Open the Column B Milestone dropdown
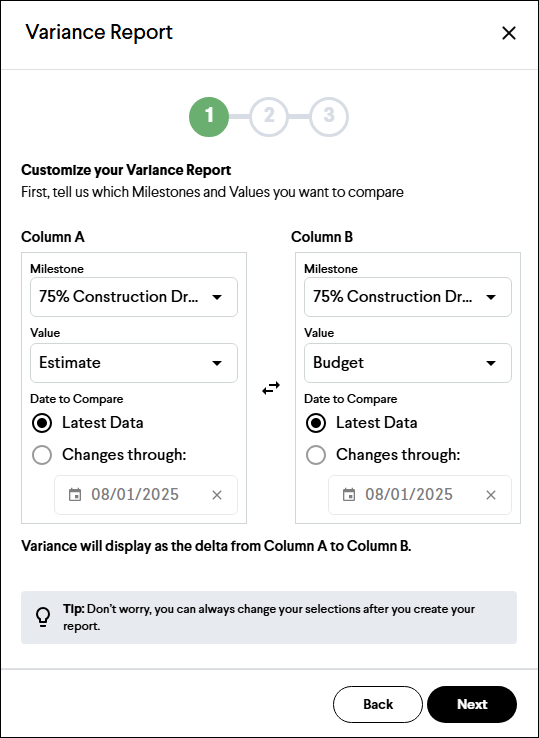Screen dimensions: 539x738 pos(408,297)
